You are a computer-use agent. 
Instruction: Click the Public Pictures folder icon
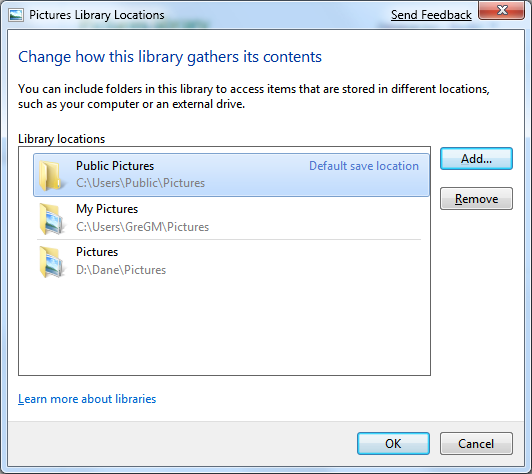pos(50,175)
